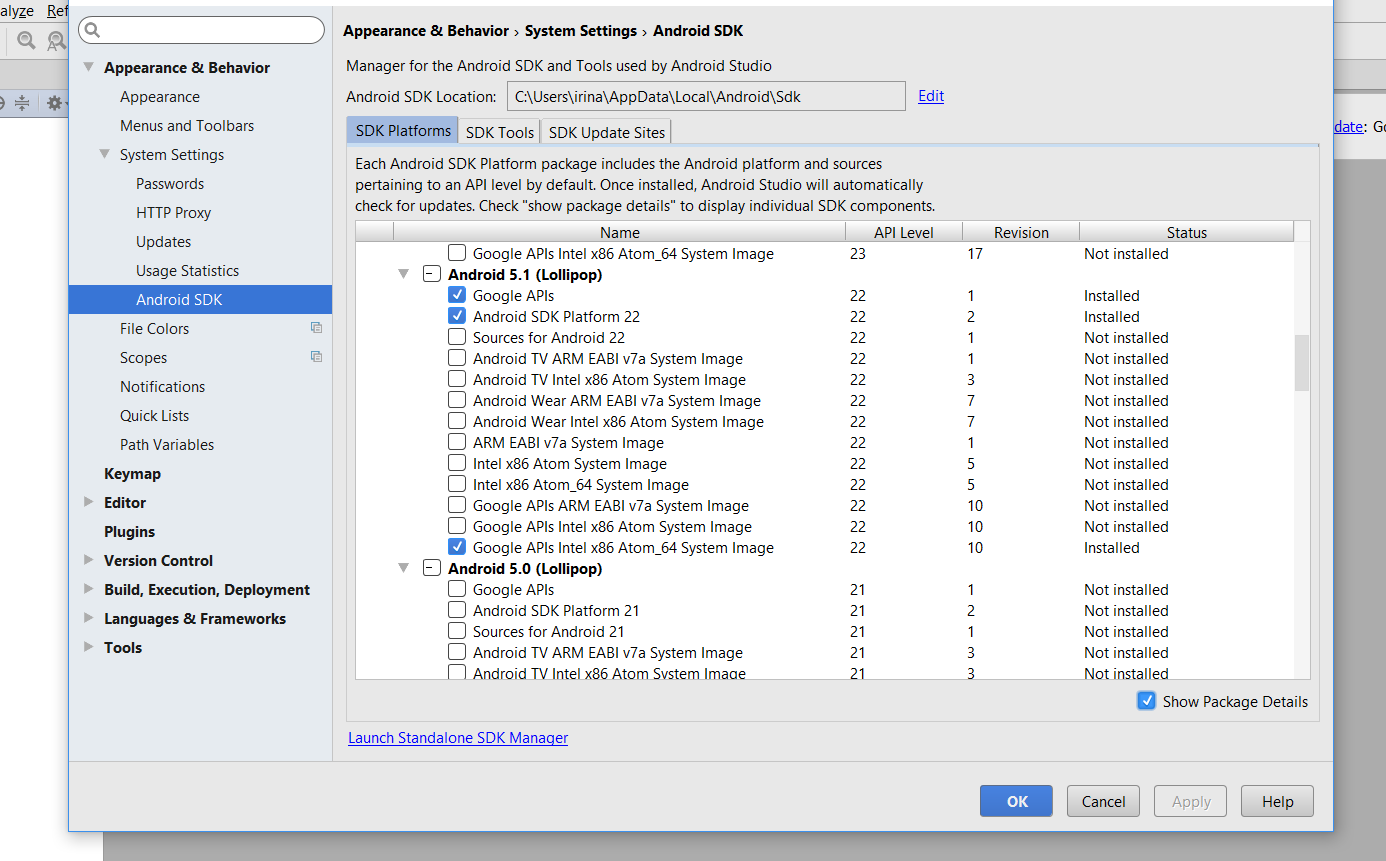1386x861 pixels.
Task: Check Android SDK Platform 21
Action: tap(457, 610)
